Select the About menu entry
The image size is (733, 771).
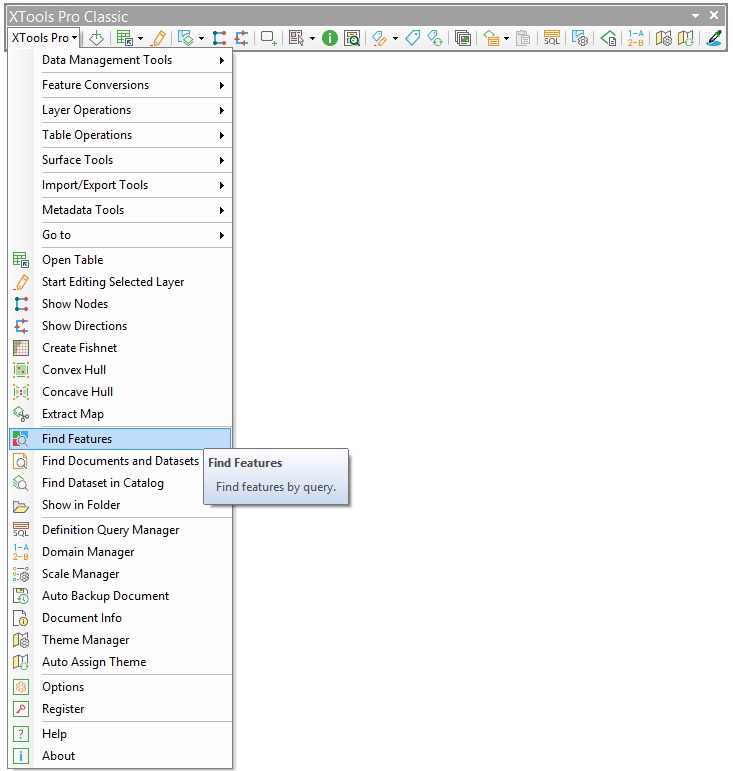(x=120, y=756)
